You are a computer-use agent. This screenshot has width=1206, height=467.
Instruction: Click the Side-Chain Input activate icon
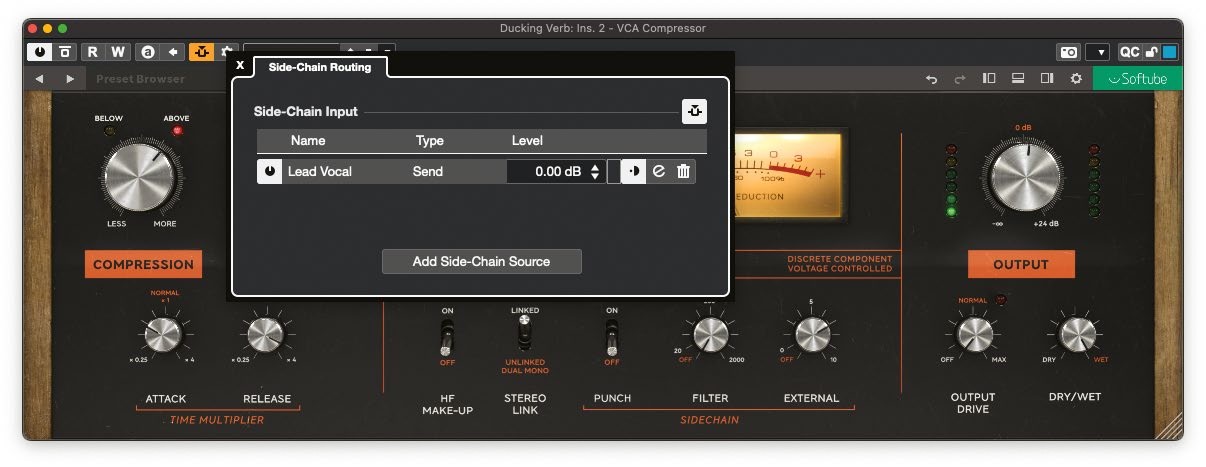[x=694, y=112]
